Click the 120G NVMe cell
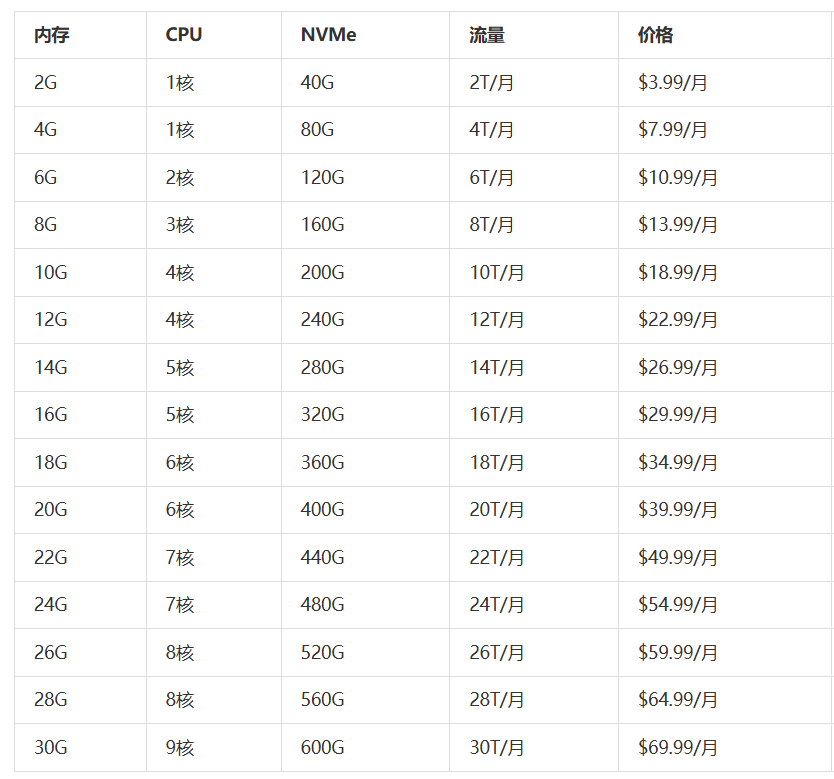834x779 pixels. [x=322, y=178]
